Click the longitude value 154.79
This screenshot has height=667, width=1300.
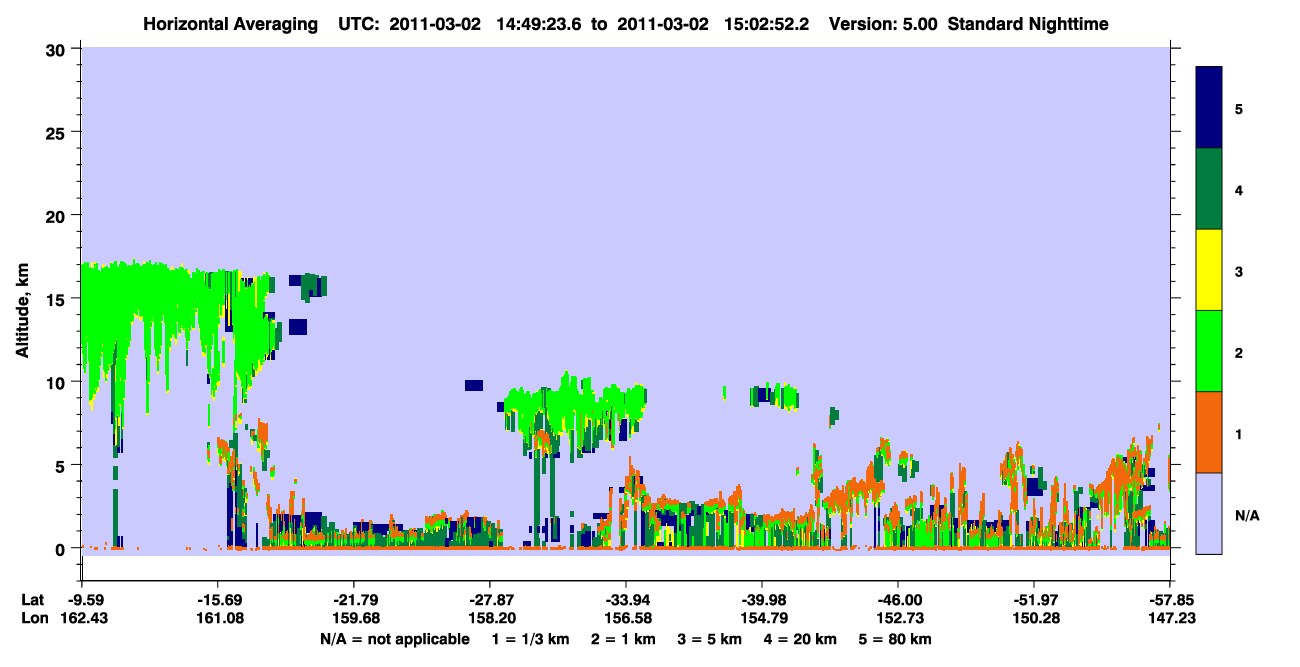(762, 619)
